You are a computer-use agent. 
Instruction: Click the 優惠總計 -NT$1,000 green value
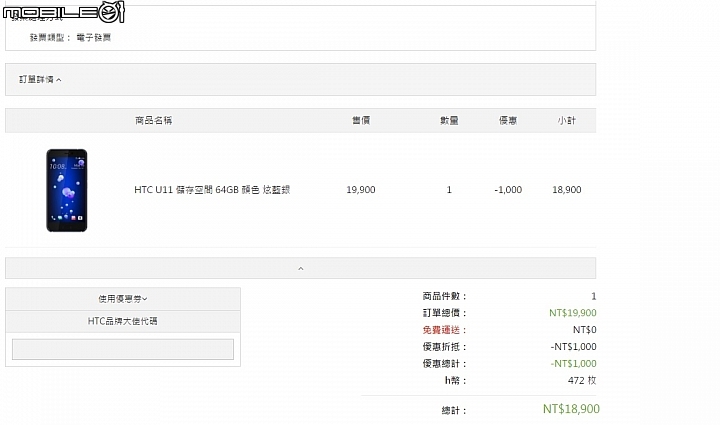tap(574, 363)
